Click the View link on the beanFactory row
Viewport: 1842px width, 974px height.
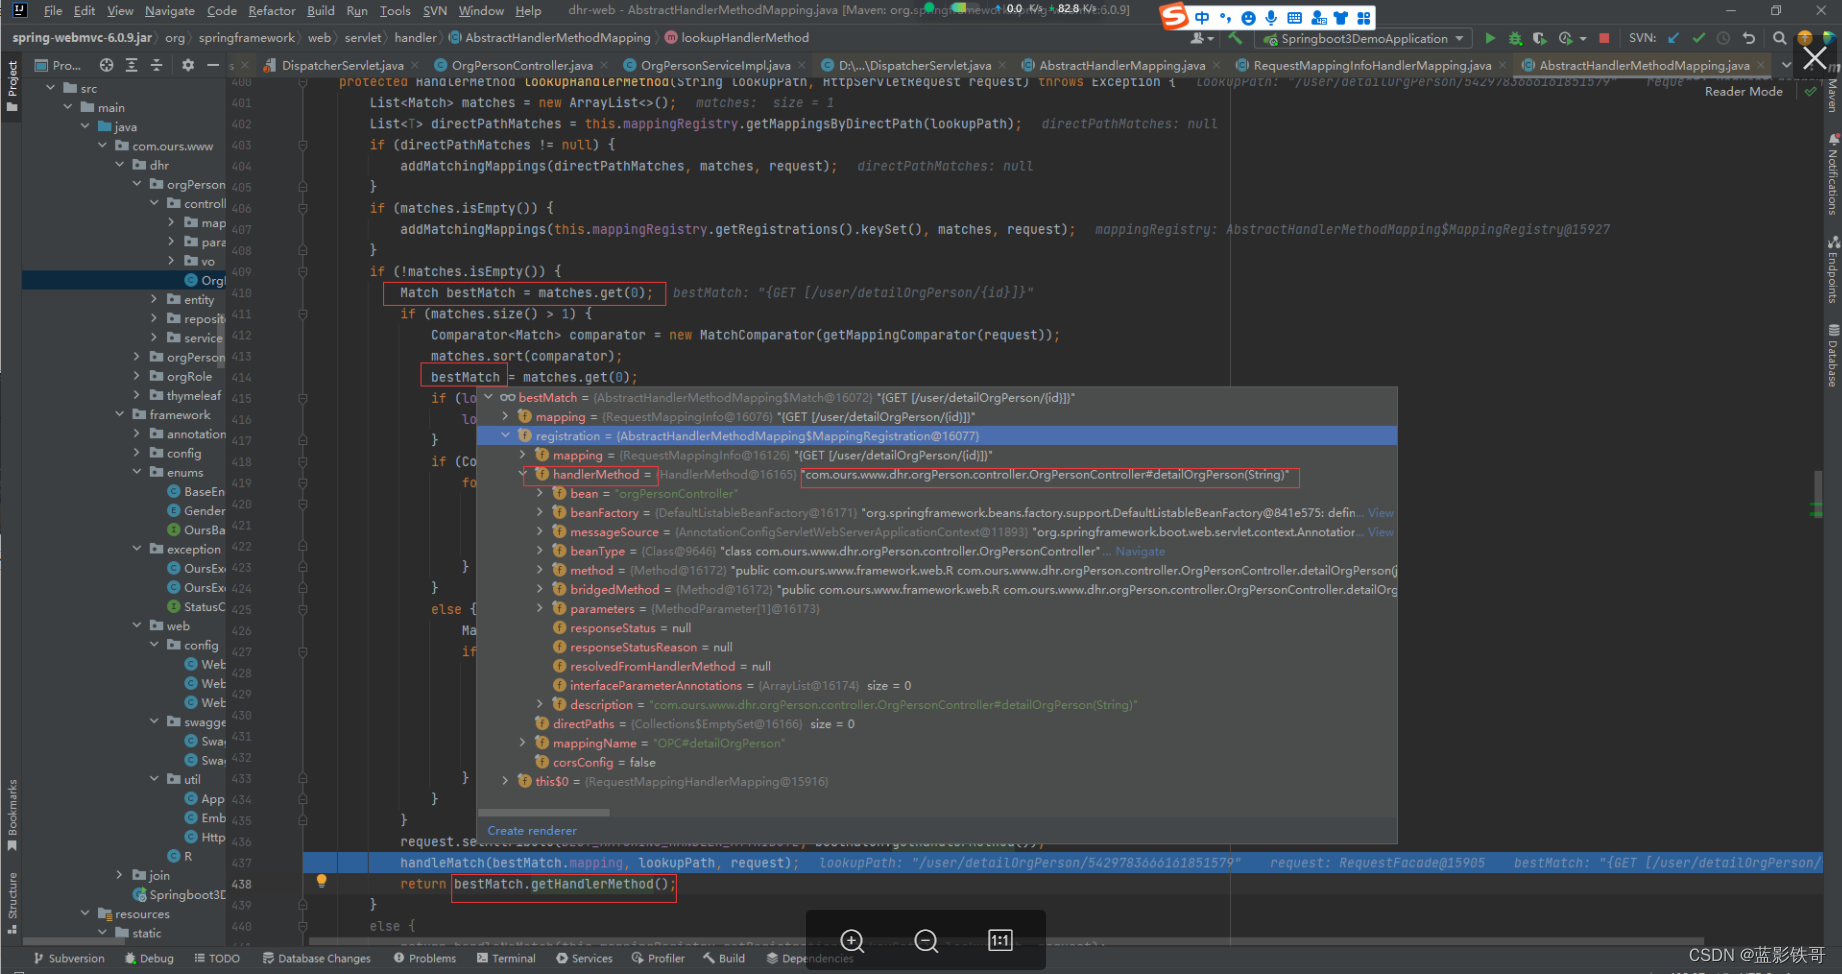point(1381,512)
